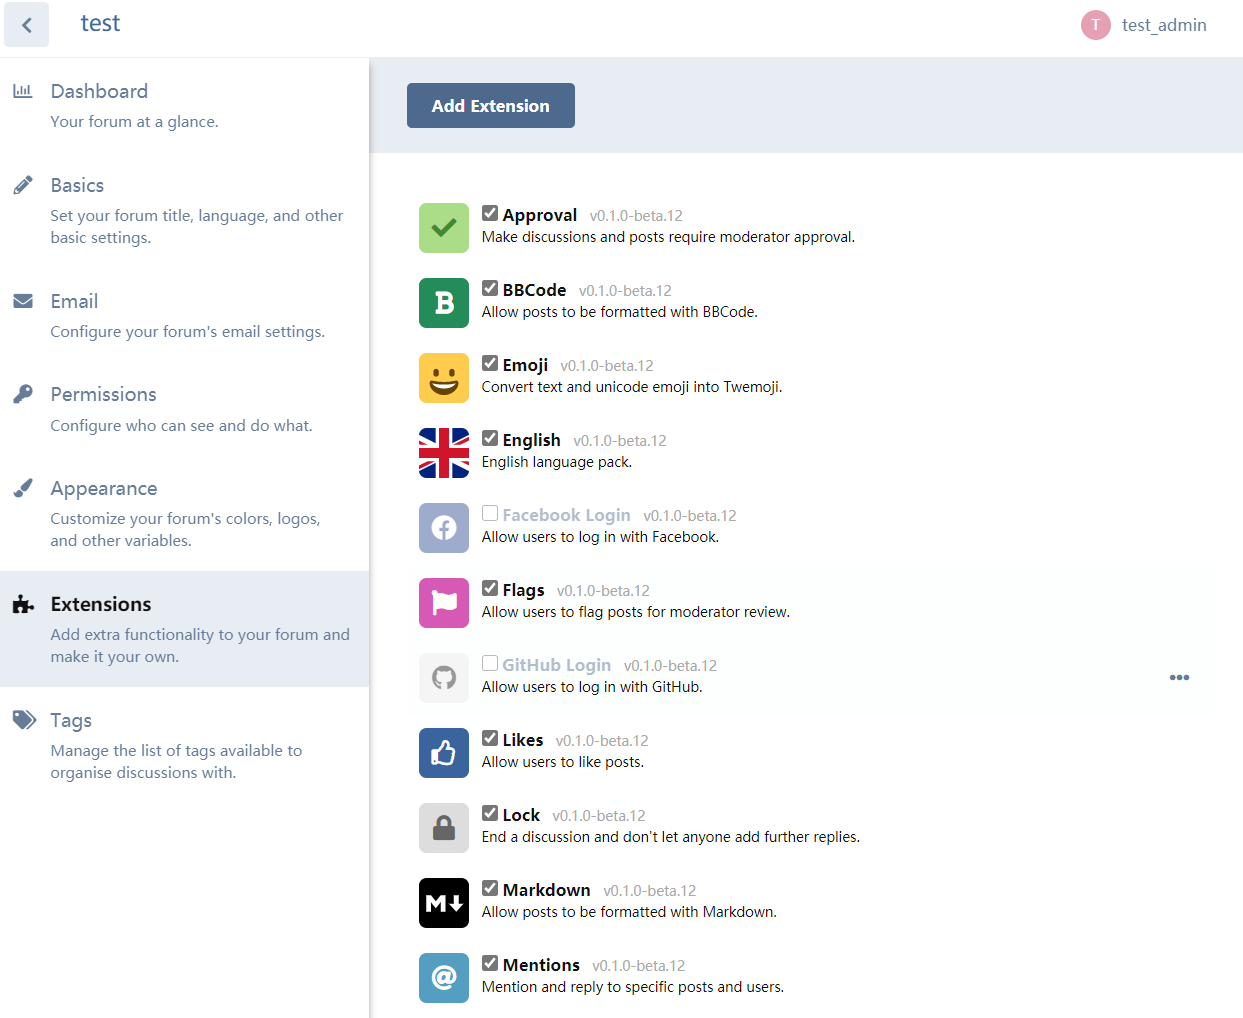Go to Basics settings
The height and width of the screenshot is (1018, 1243).
coord(184,210)
